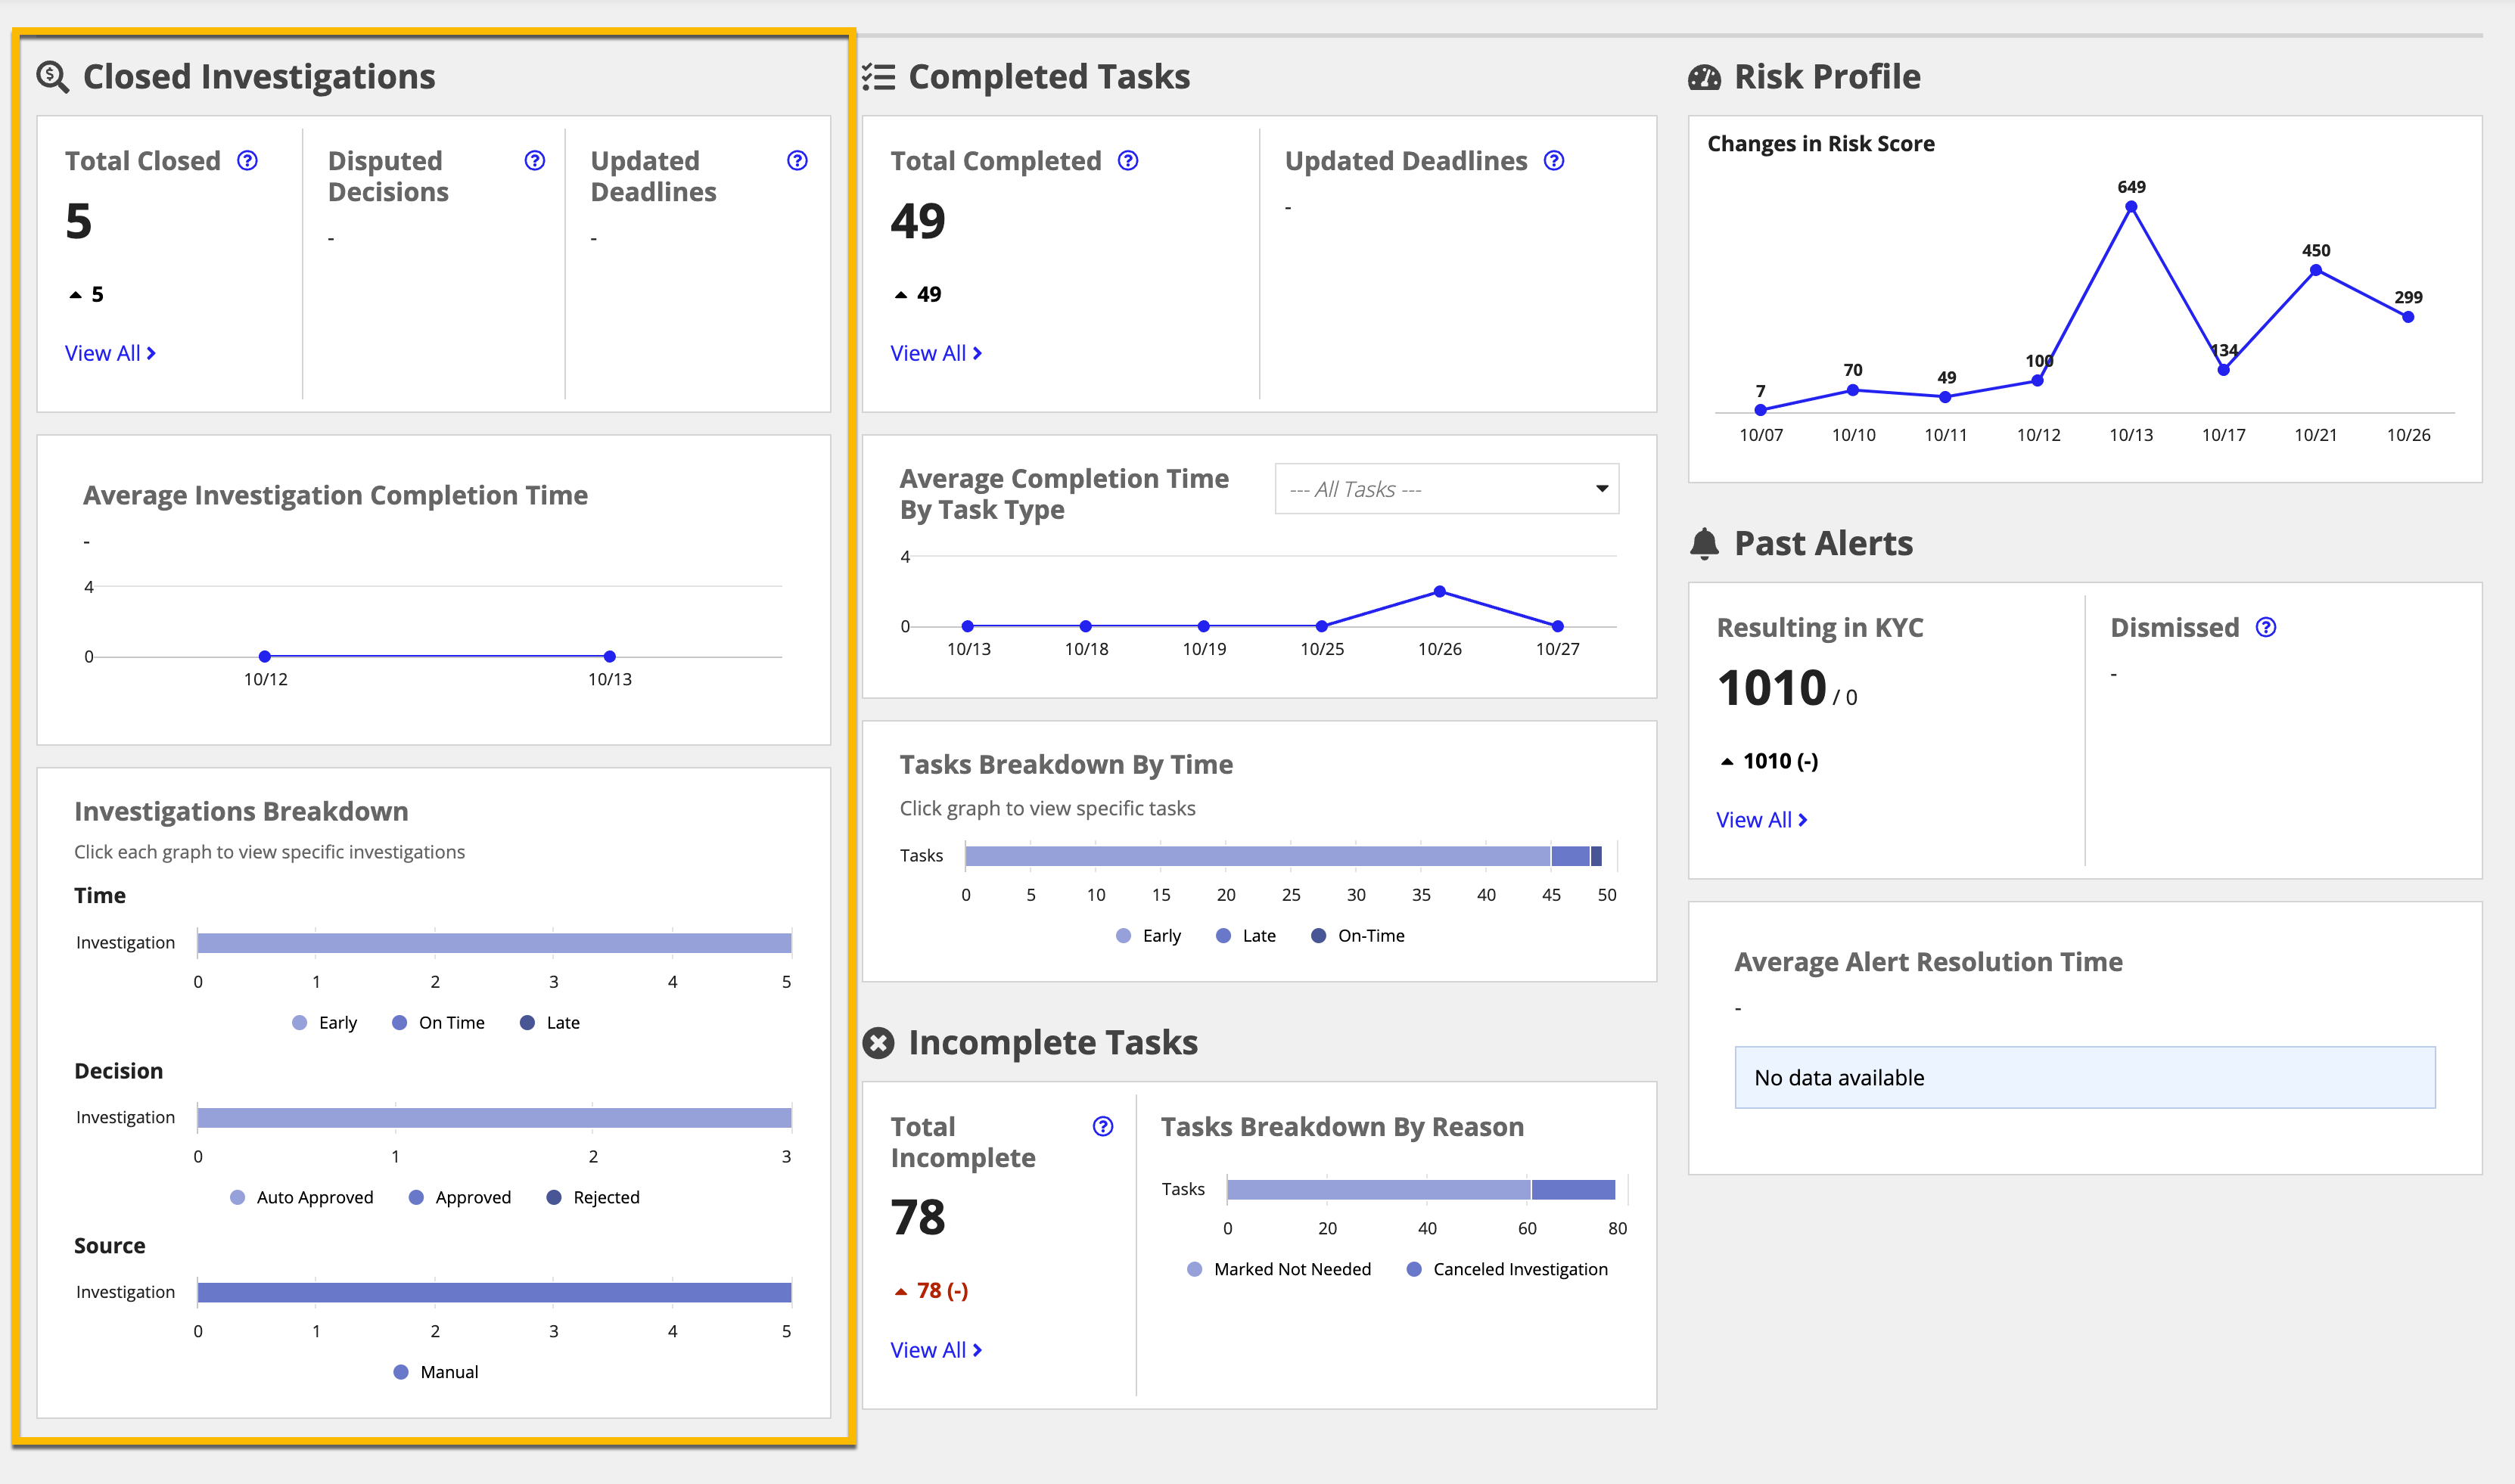
Task: Click the 299 risk score point
Action: 2408,317
